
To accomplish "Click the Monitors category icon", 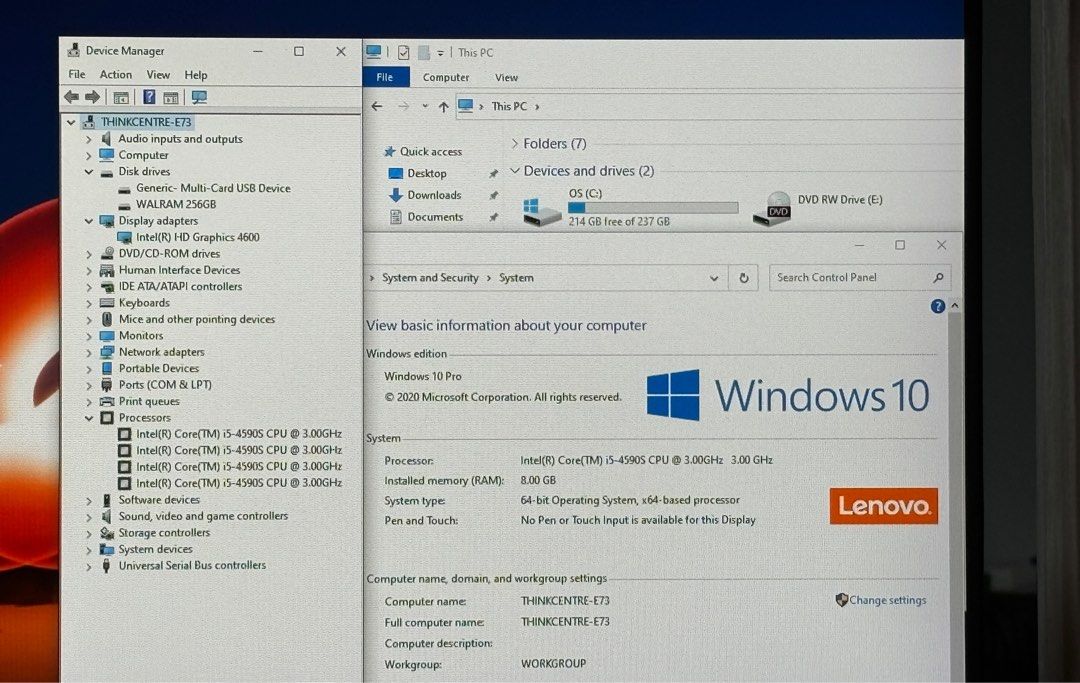I will click(107, 336).
